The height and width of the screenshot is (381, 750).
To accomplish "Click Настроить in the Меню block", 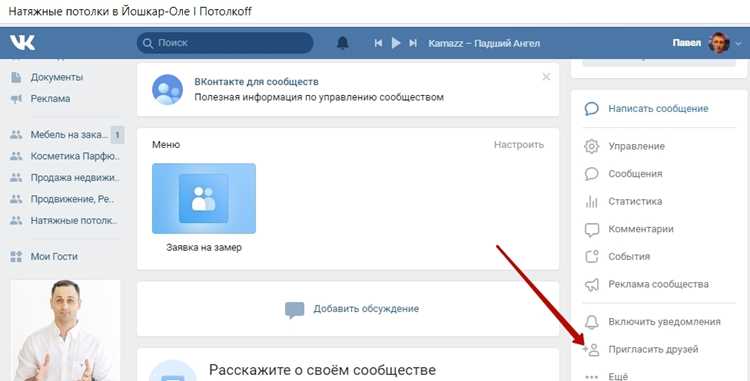I will 519,144.
